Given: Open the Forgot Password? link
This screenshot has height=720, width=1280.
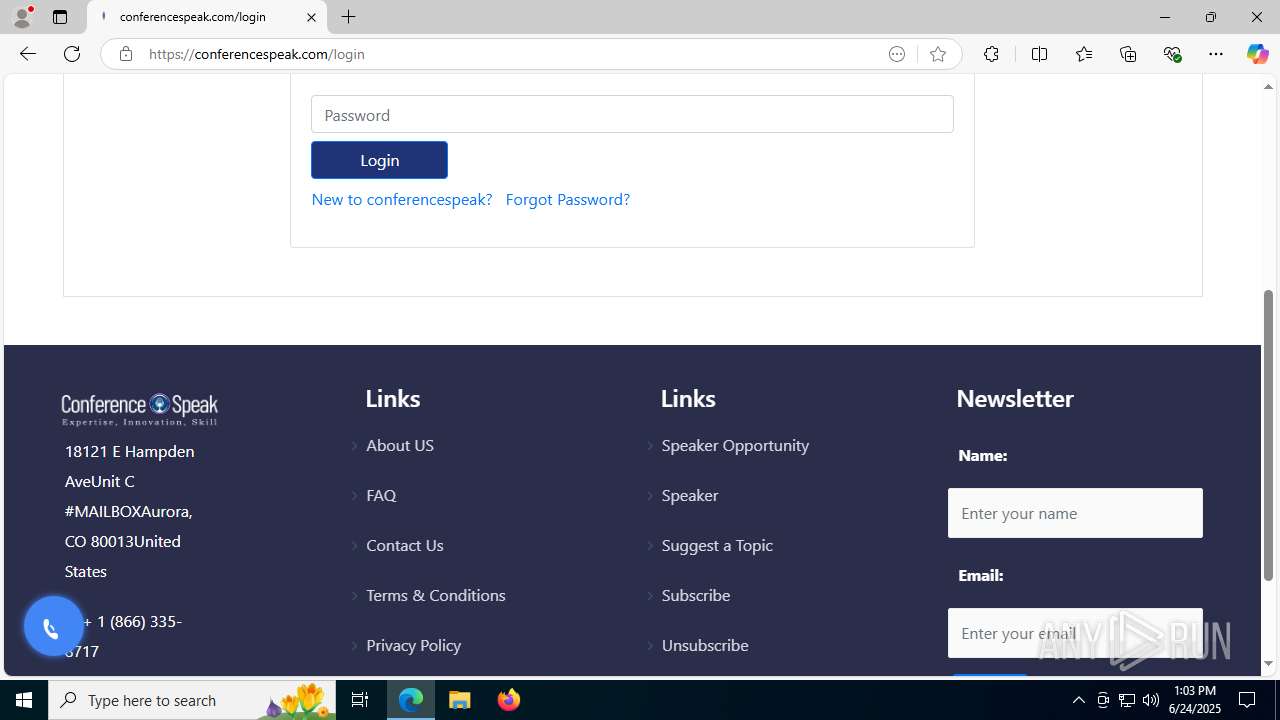Looking at the screenshot, I should coord(567,199).
